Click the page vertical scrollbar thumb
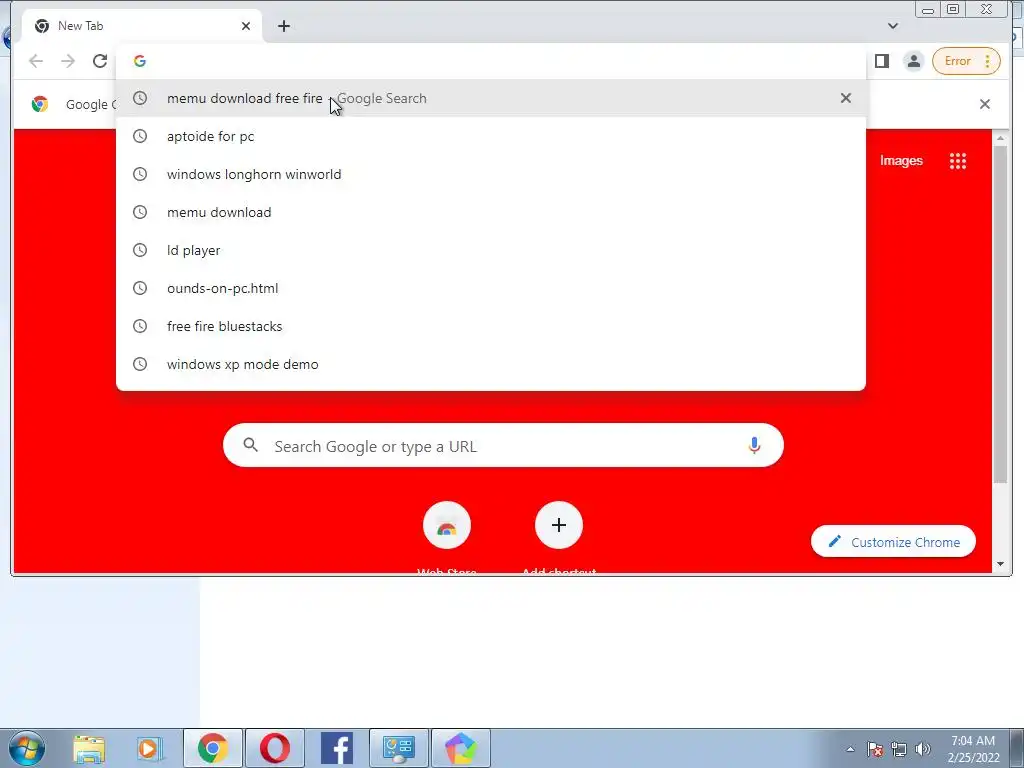Image resolution: width=1024 pixels, height=768 pixels. 1000,315
